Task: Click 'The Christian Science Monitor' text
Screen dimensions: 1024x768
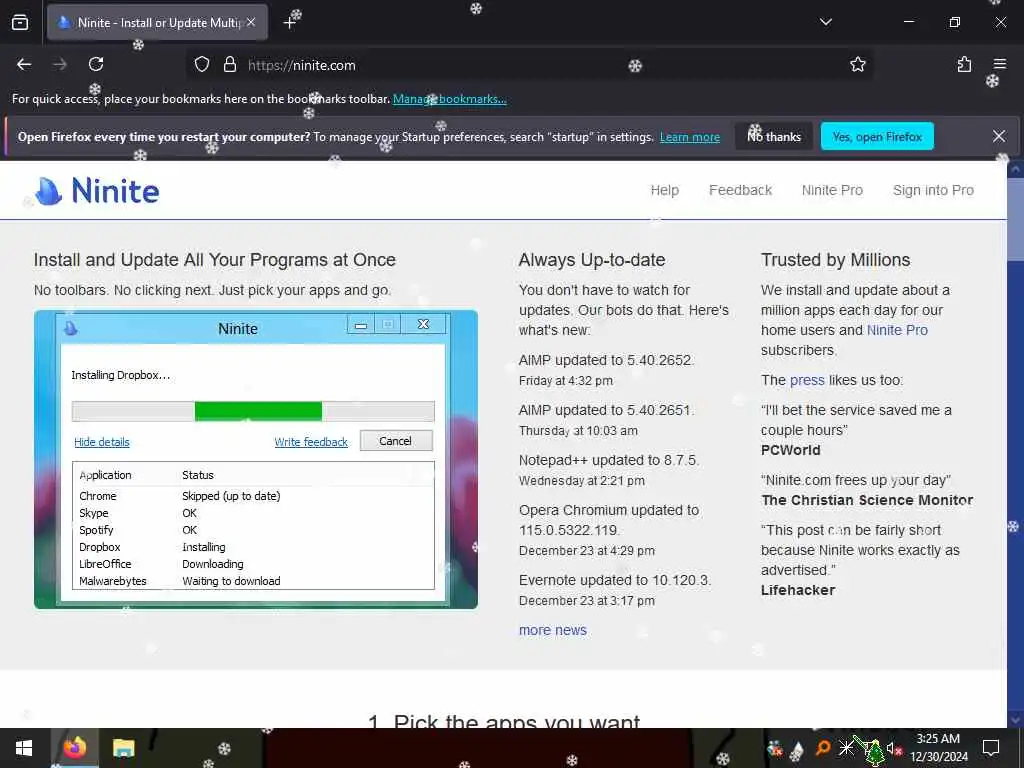Action: click(867, 500)
